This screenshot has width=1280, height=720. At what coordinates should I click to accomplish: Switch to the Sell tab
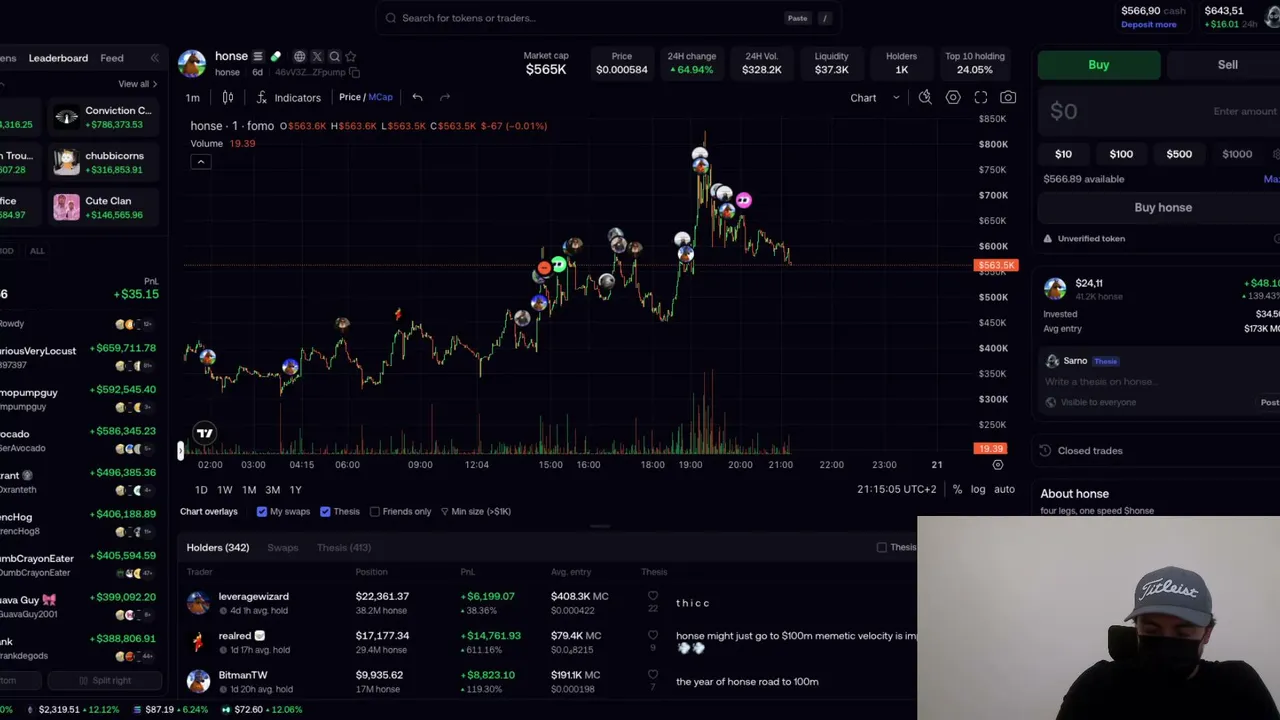[1228, 65]
